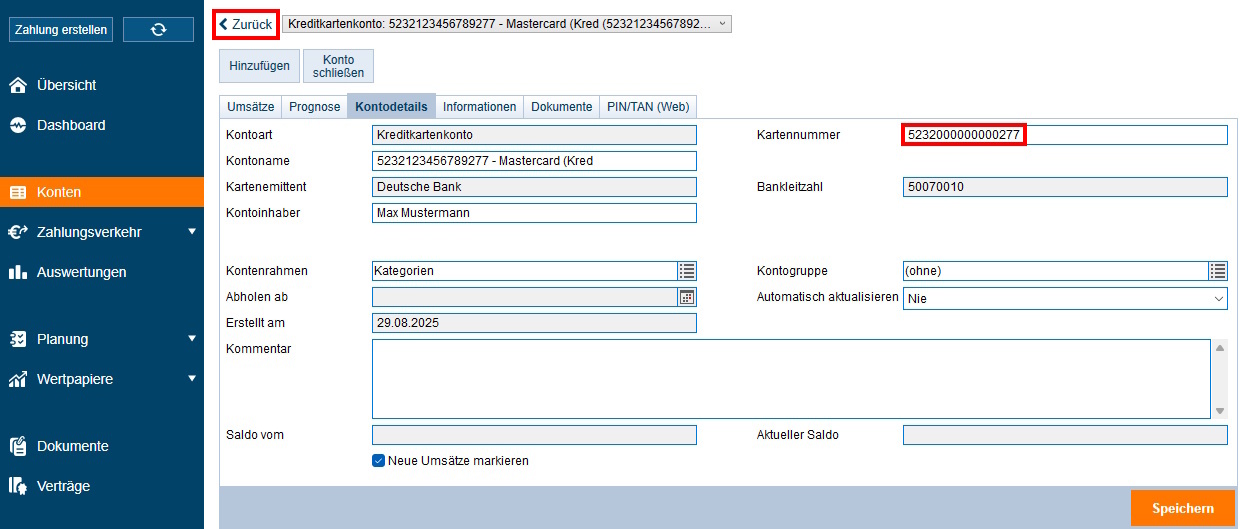The width and height of the screenshot is (1240, 529).
Task: Switch to the PIN/TAN (Web) tab
Action: coord(648,107)
